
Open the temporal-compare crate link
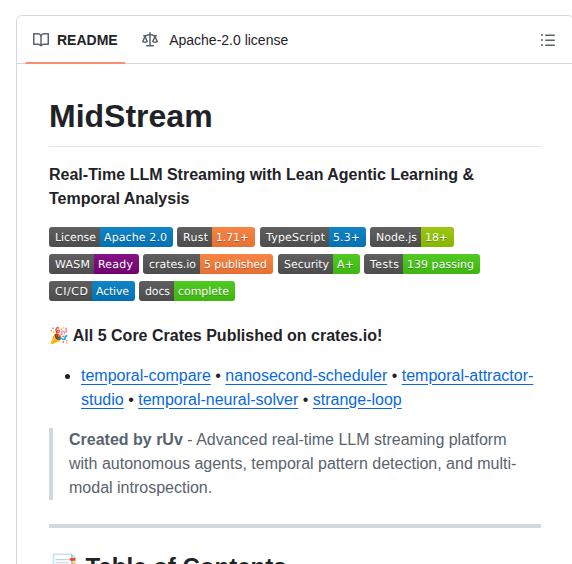pyautogui.click(x=146, y=375)
